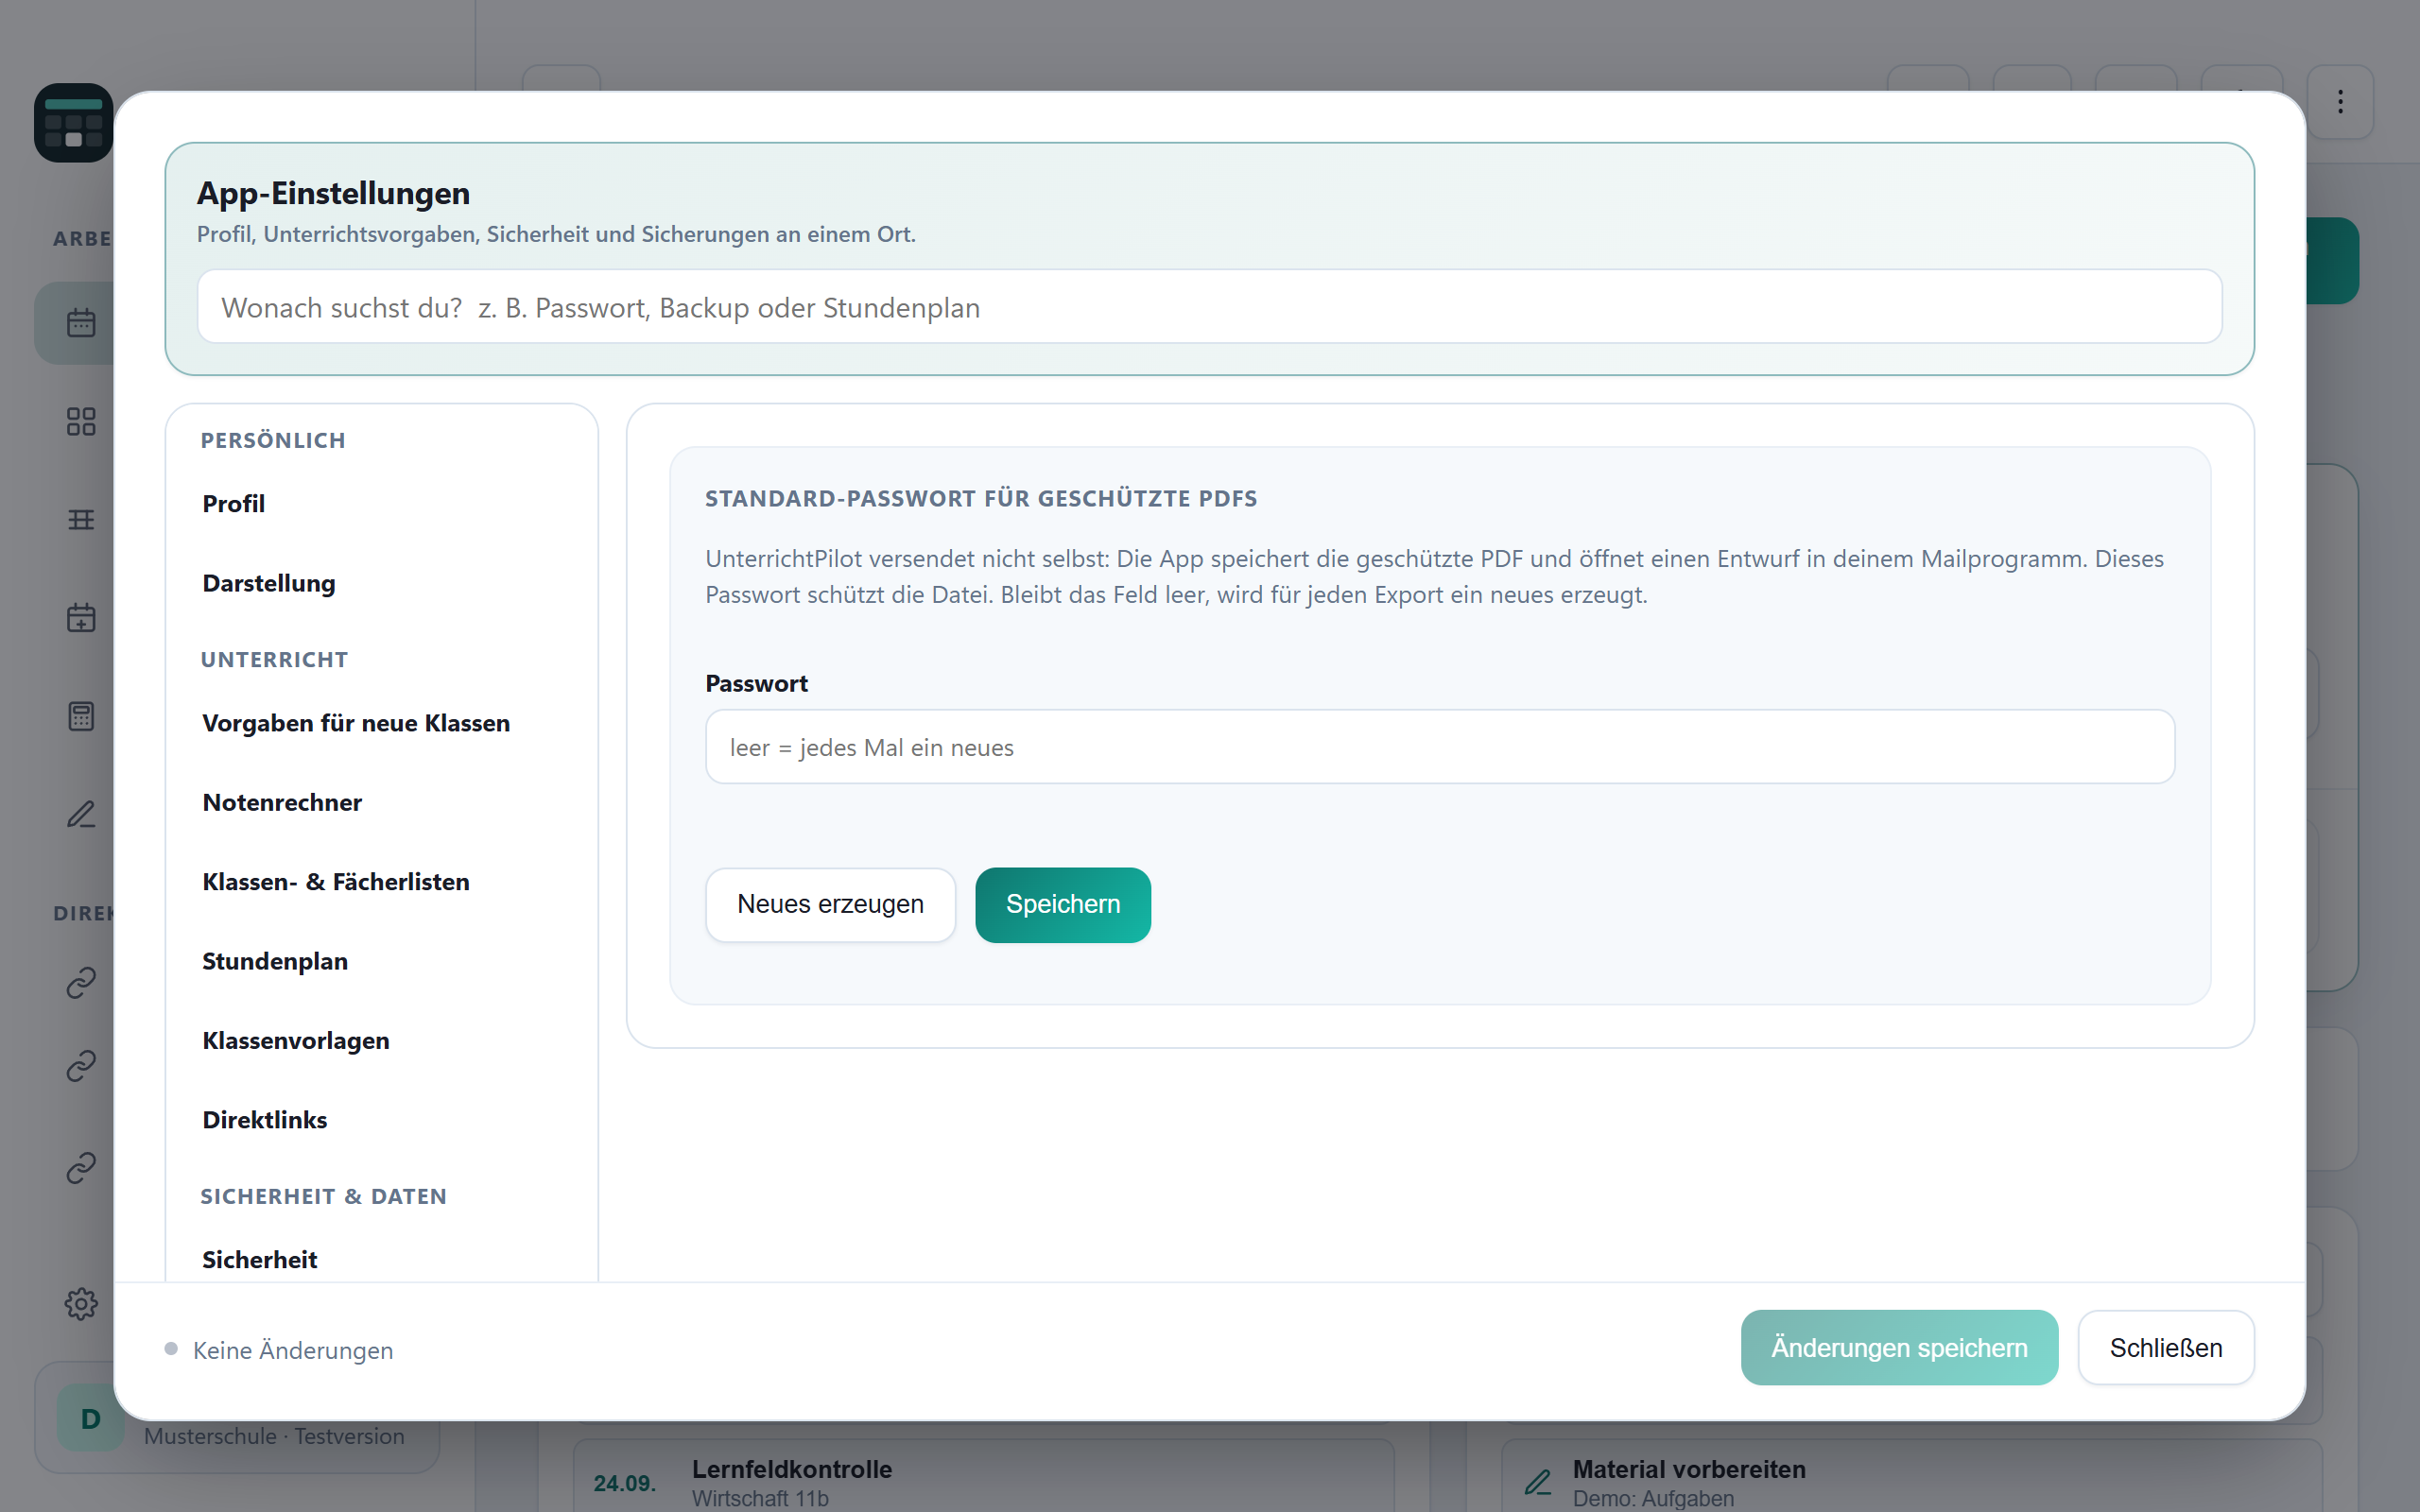
Task: Open the pencil icon in sidebar
Action: [x=81, y=814]
